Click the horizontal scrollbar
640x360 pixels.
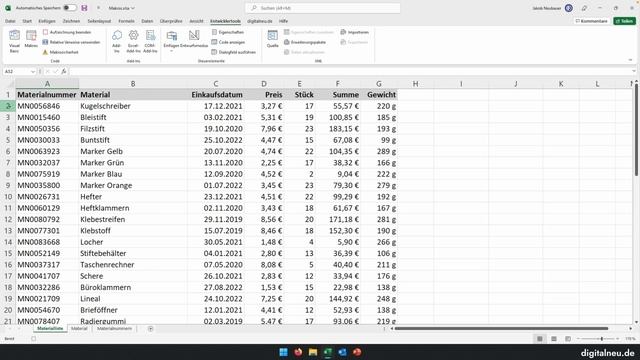[x=501, y=329]
